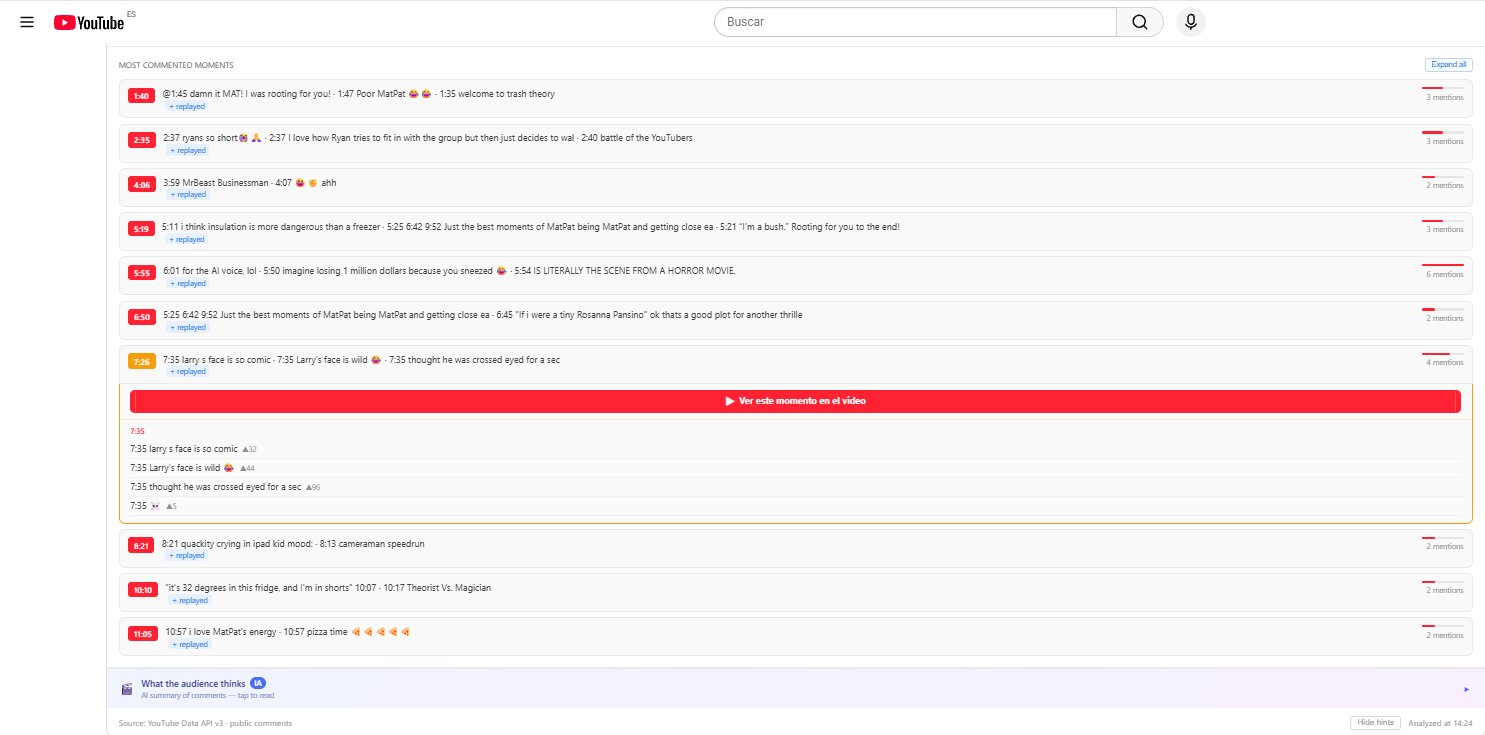
Task: Click '2 mentions' label on the 4:06 row
Action: [1445, 186]
